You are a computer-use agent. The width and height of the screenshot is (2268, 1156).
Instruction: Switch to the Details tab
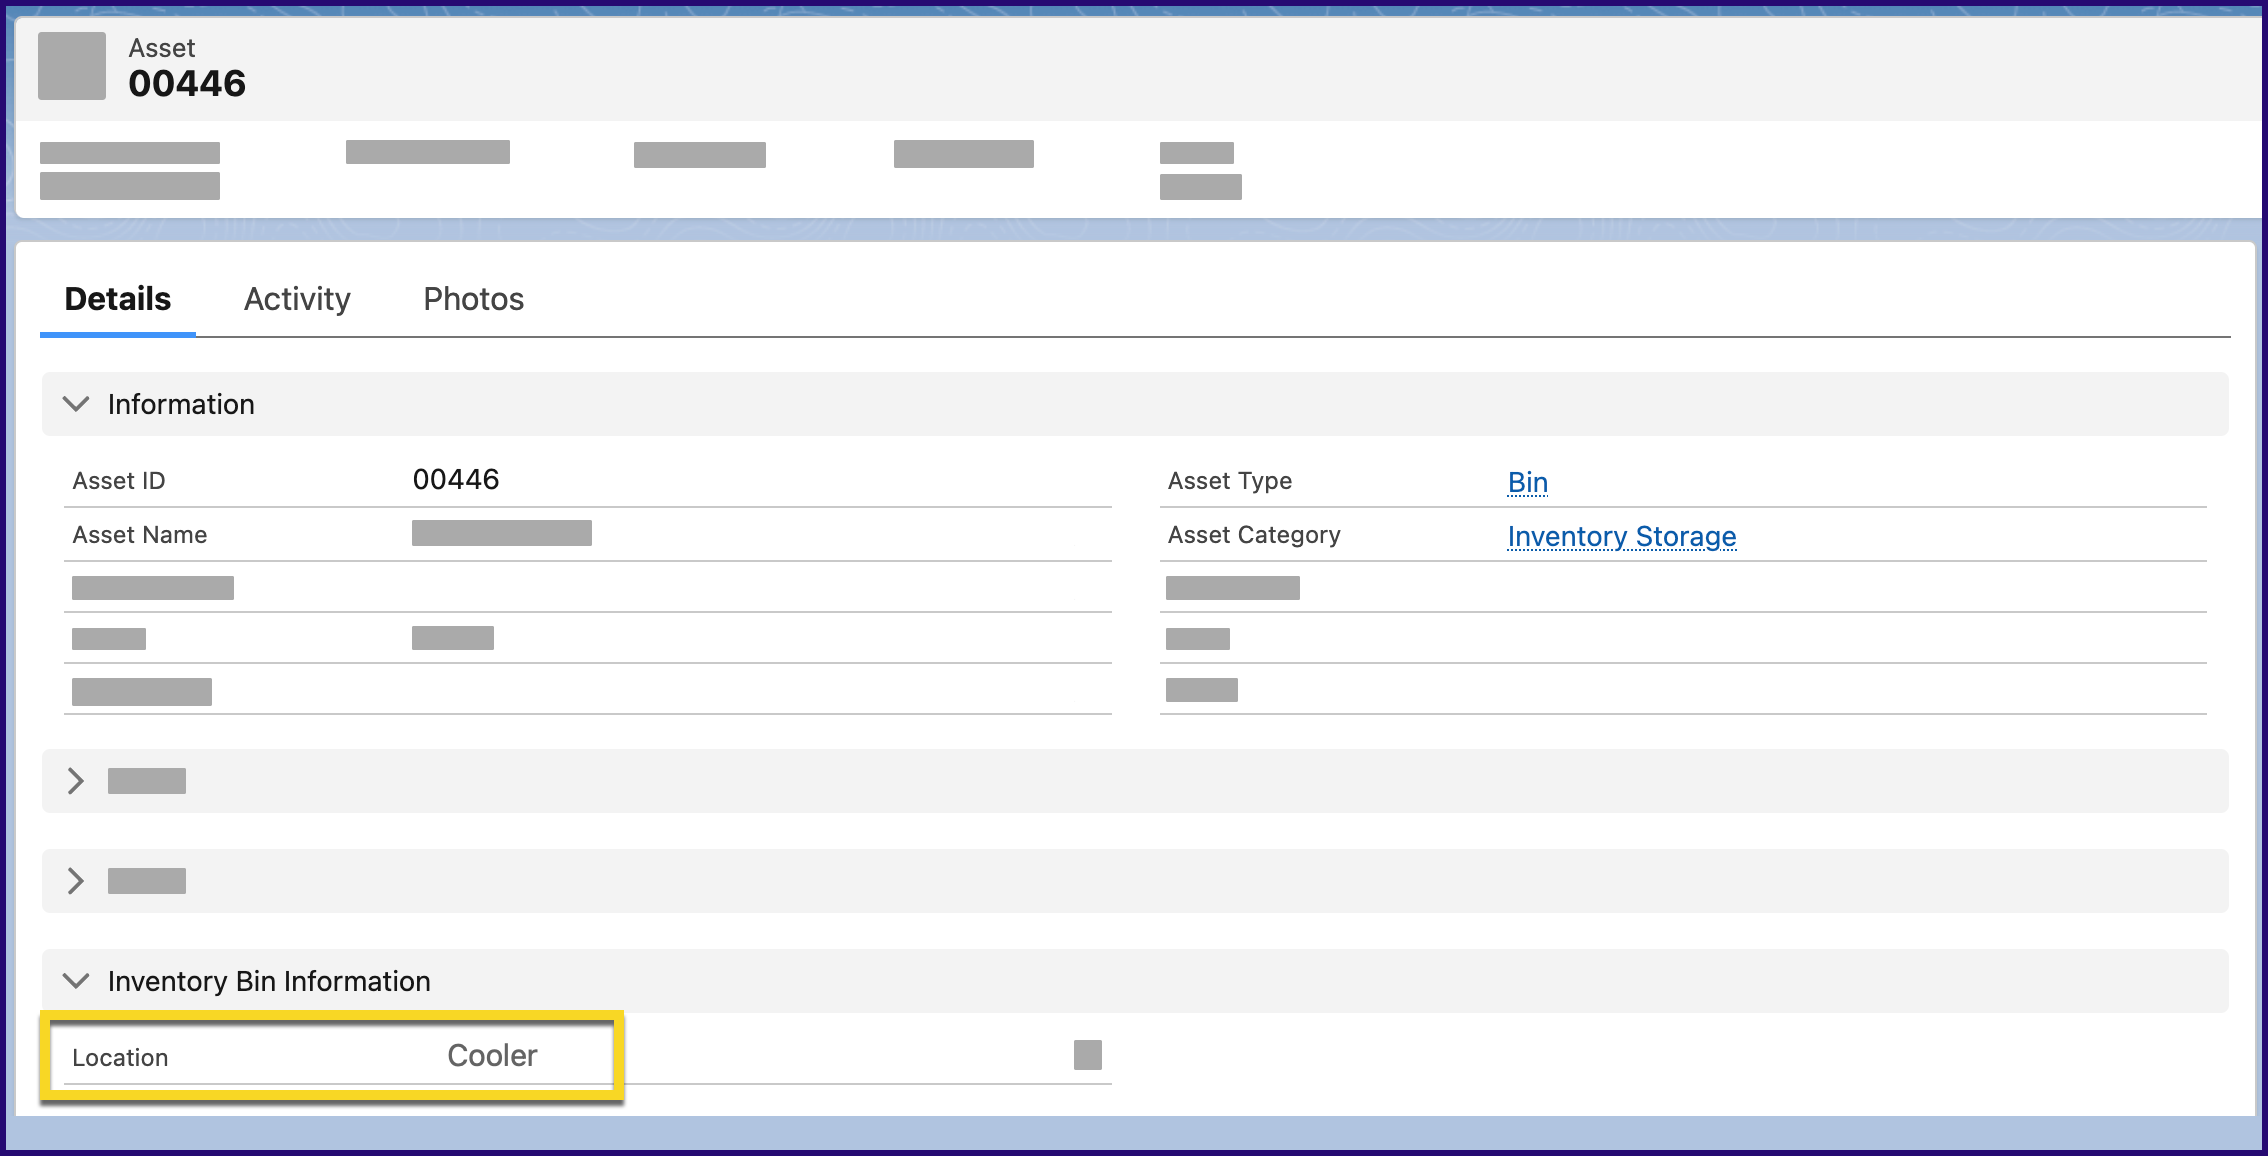pos(118,299)
